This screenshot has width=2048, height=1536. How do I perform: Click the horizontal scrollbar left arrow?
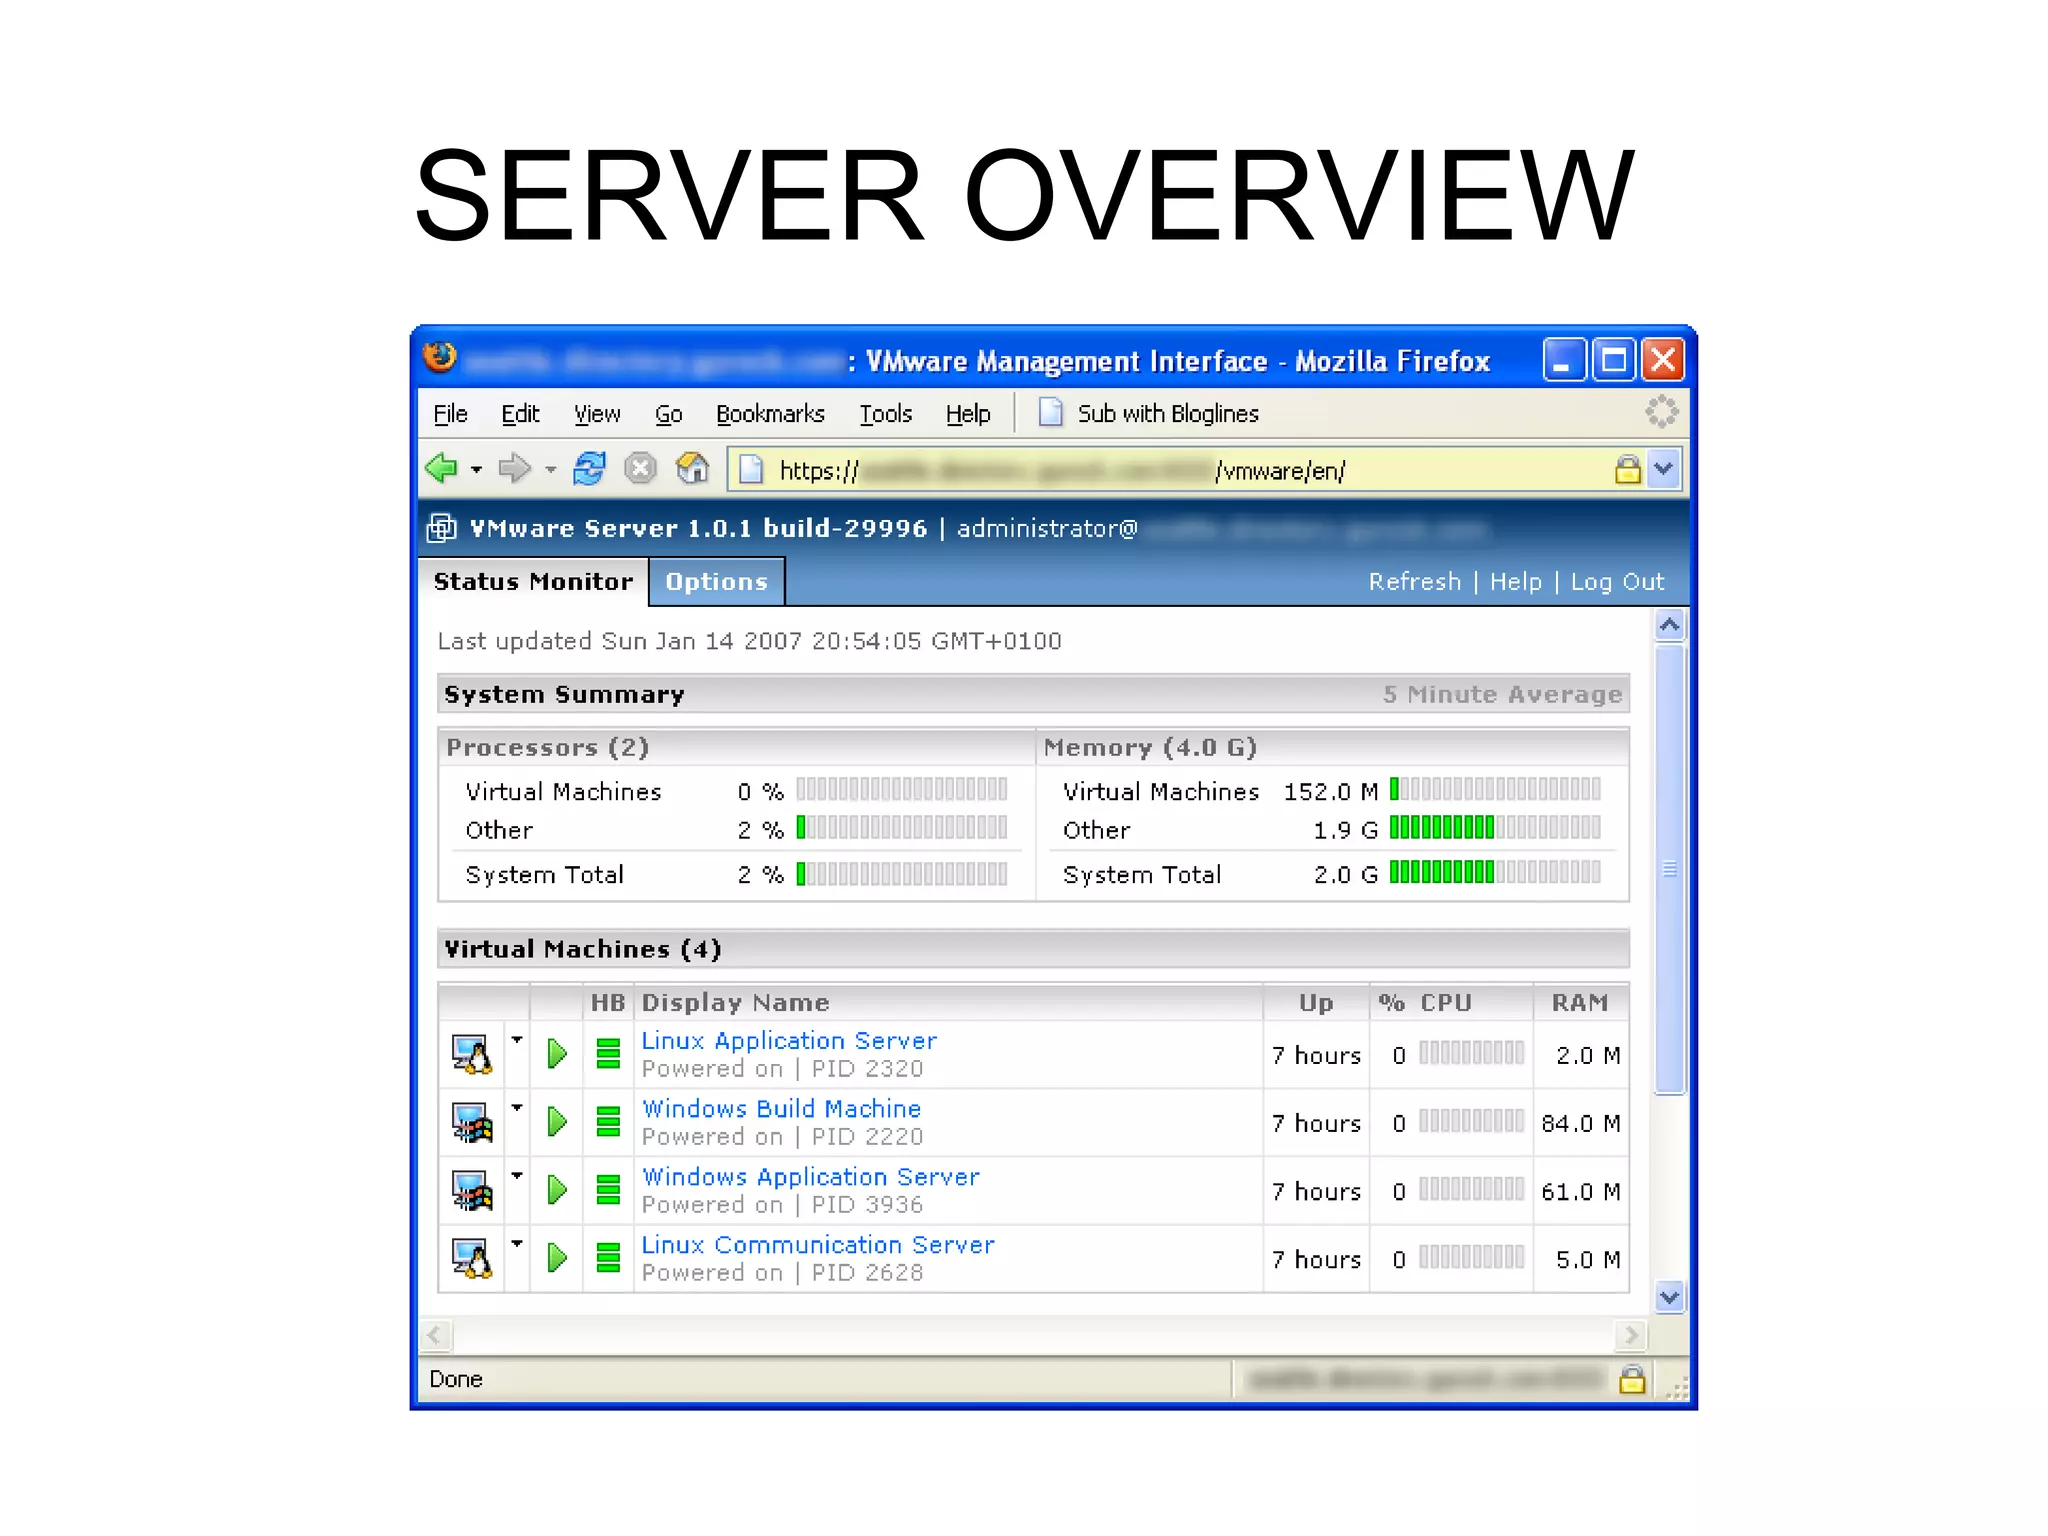(x=435, y=1335)
